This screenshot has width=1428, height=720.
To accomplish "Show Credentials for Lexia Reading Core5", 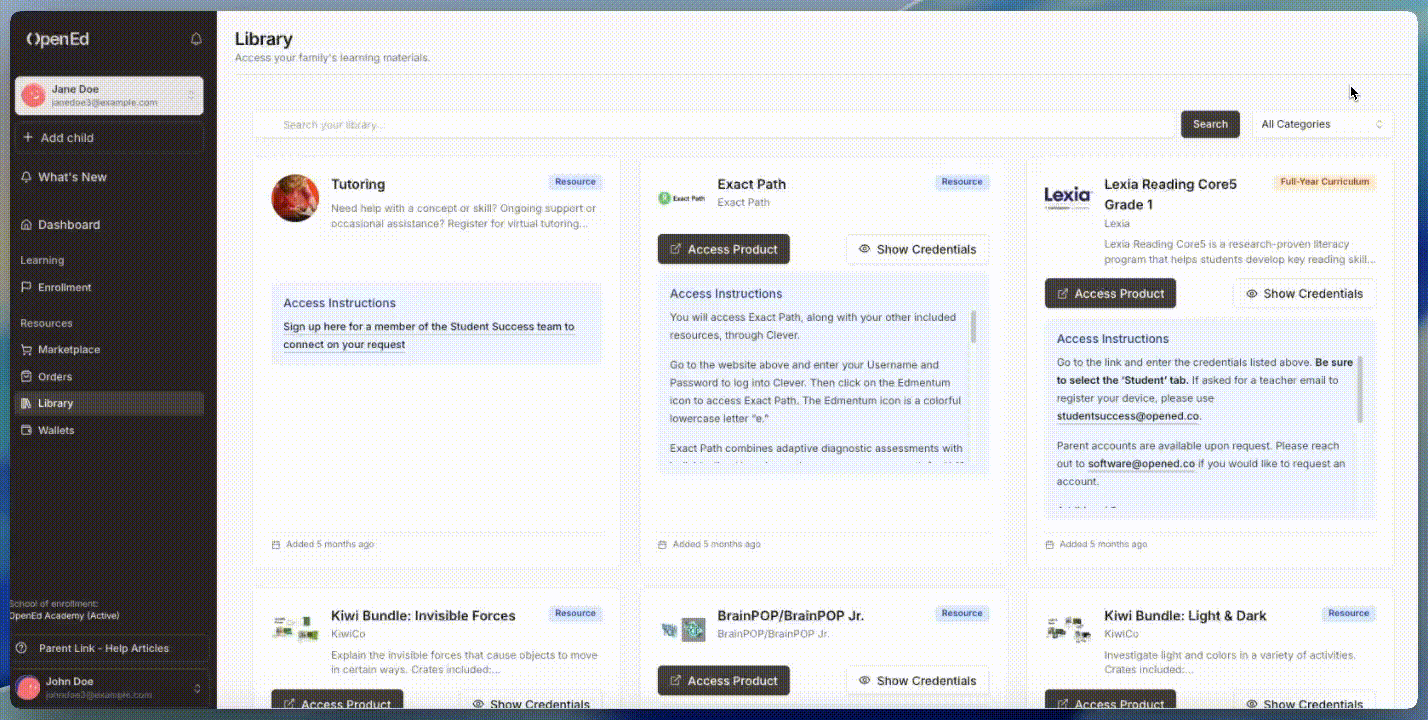I will pos(1304,293).
